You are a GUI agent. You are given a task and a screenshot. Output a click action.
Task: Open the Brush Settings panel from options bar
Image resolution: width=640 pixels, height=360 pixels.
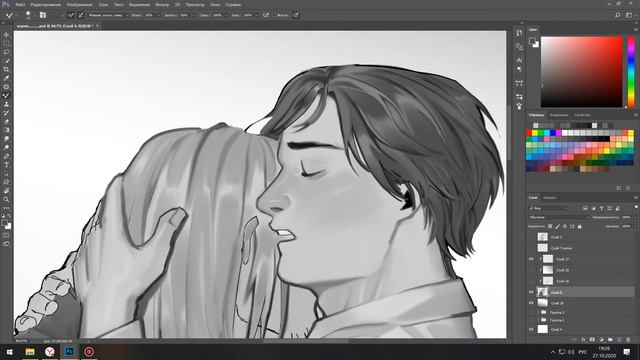point(43,15)
